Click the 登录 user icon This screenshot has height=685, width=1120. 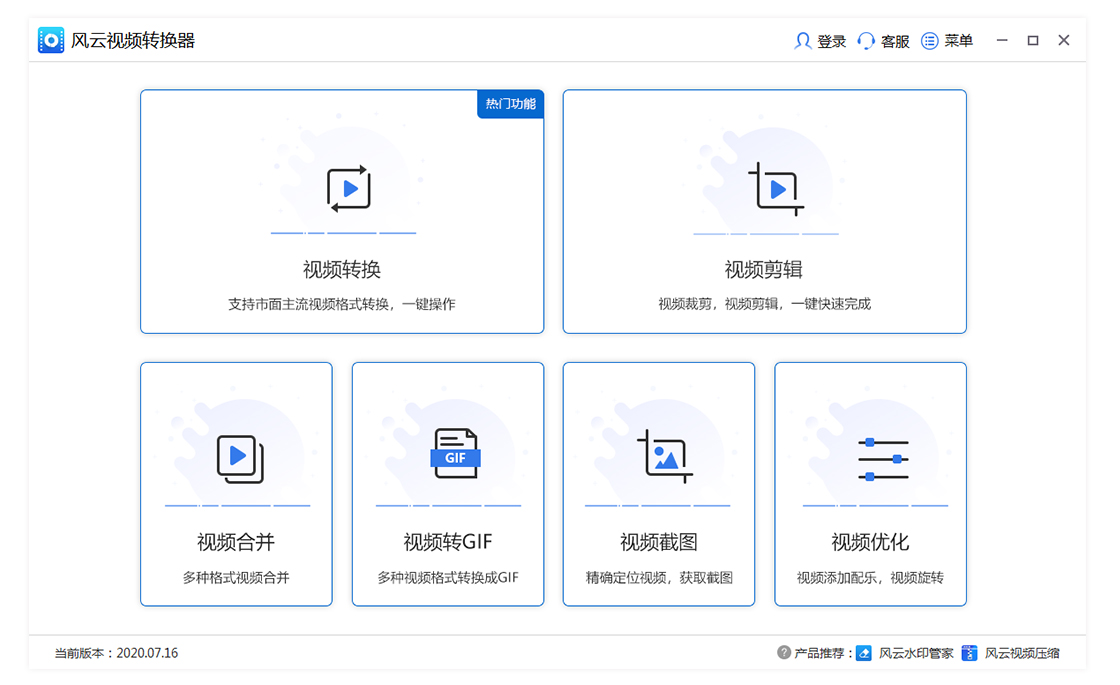[x=803, y=41]
